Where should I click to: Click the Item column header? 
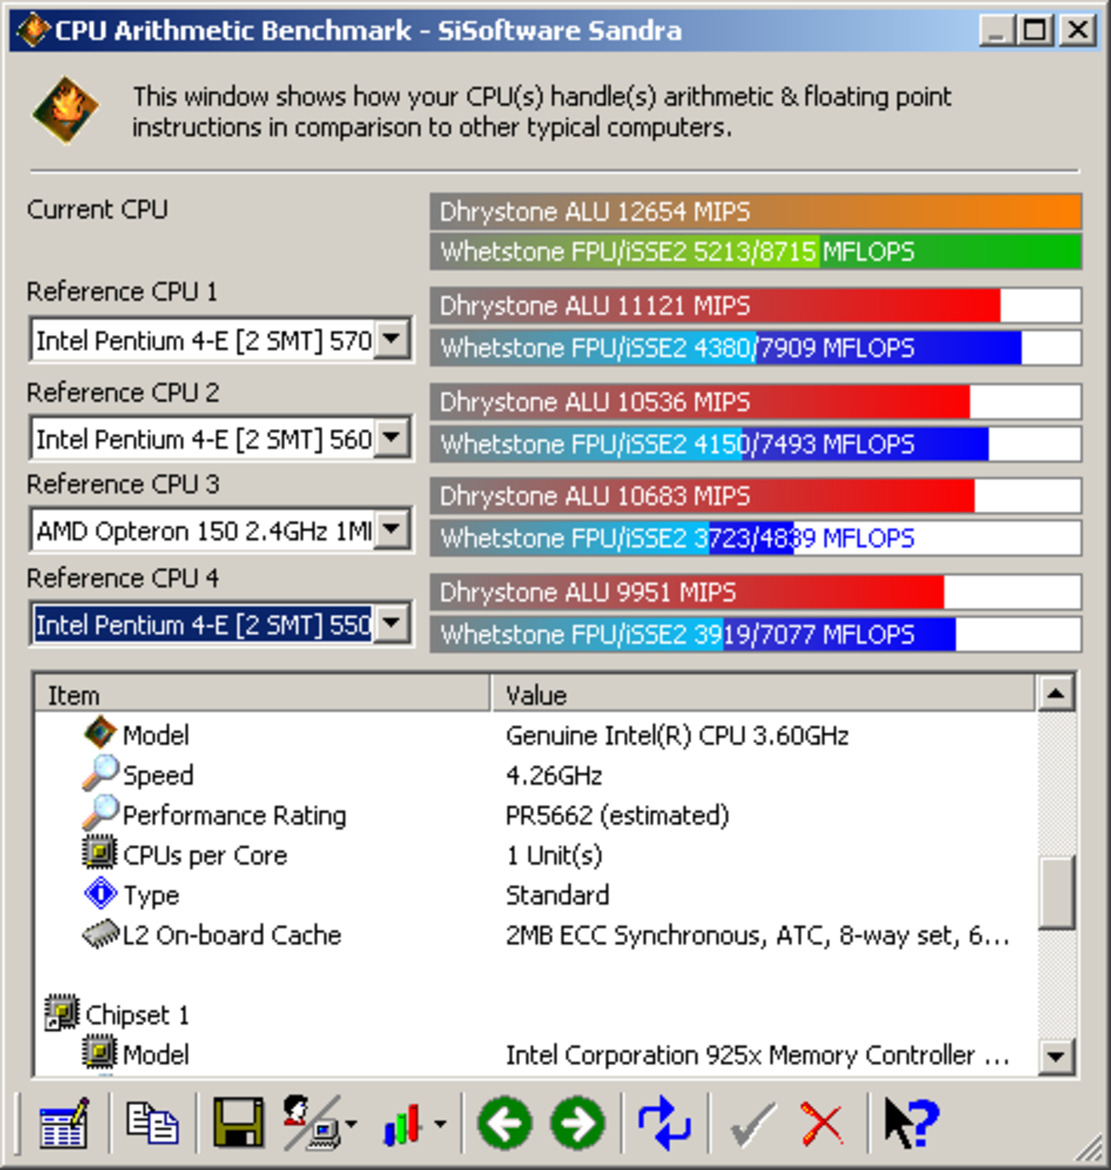(262, 694)
